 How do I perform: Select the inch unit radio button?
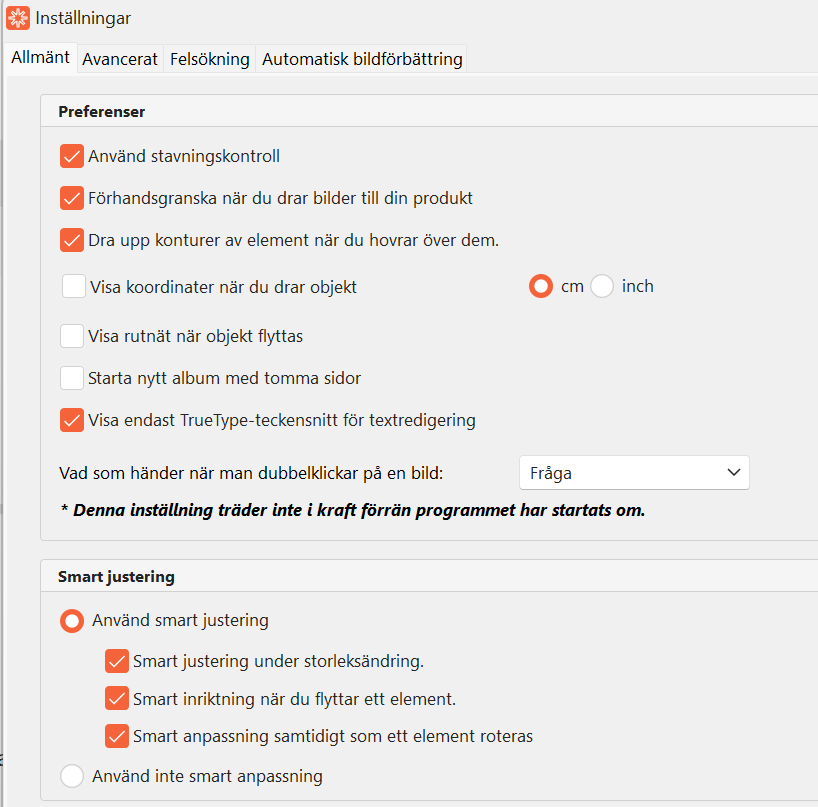click(x=601, y=285)
